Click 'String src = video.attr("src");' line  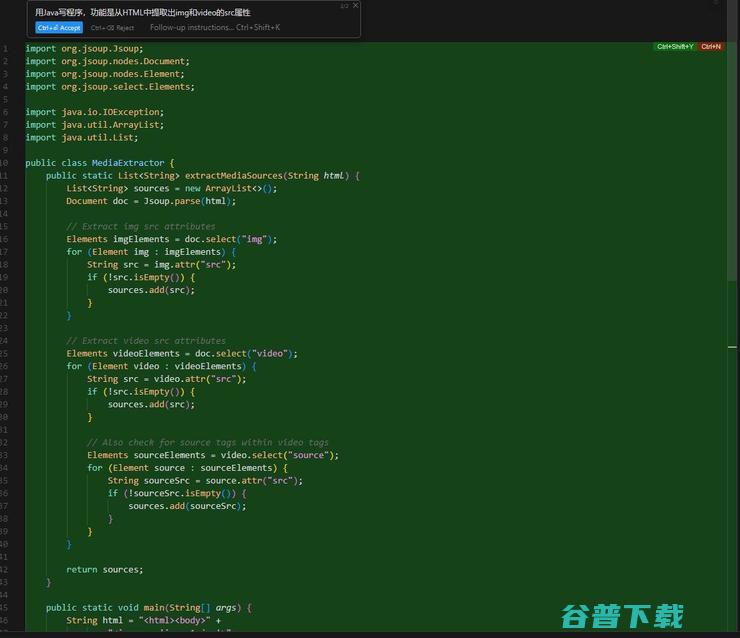(167, 379)
